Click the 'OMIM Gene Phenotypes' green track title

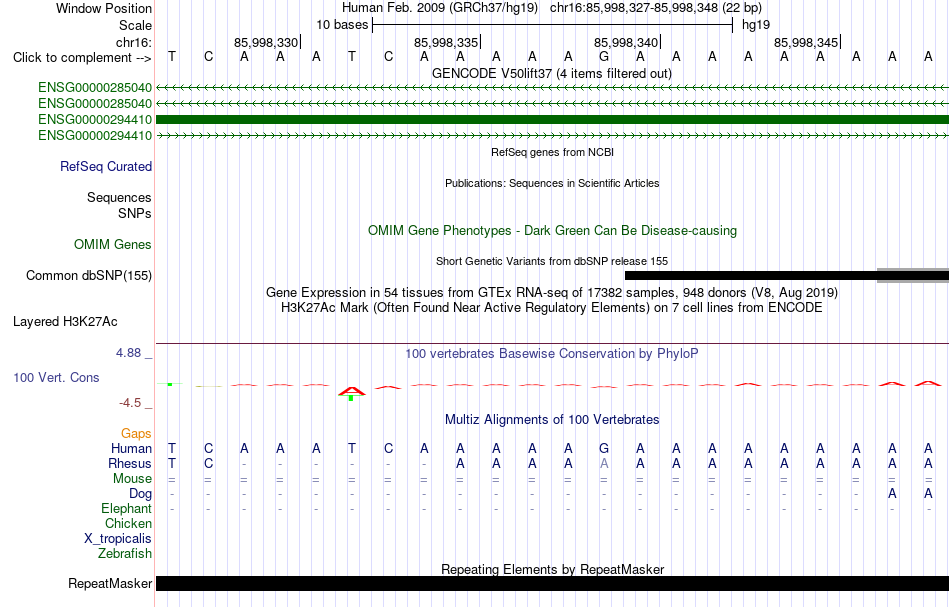(x=552, y=231)
